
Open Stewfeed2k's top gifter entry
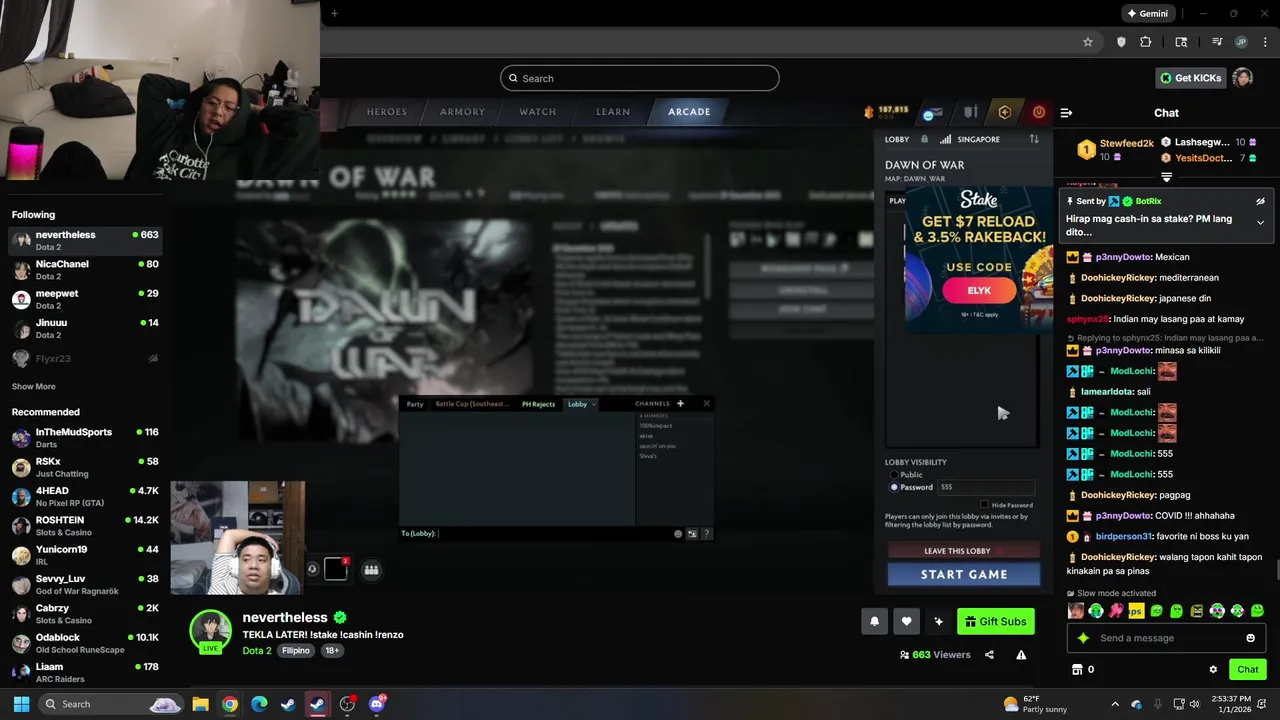tap(1115, 150)
